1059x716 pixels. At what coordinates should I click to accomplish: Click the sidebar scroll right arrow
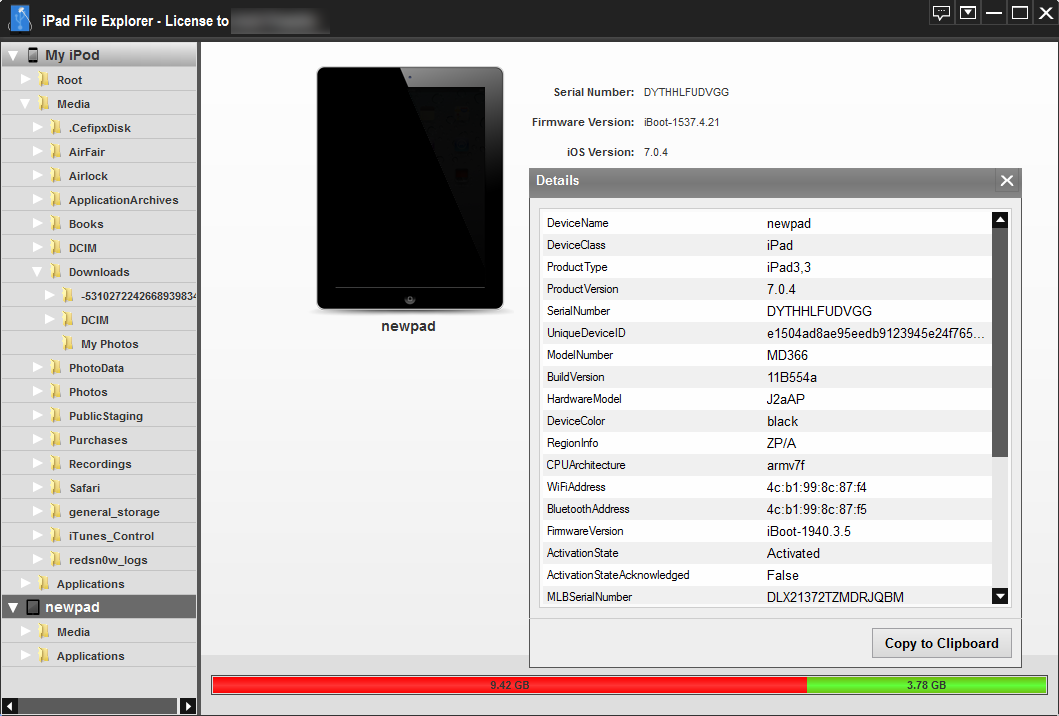coord(188,706)
